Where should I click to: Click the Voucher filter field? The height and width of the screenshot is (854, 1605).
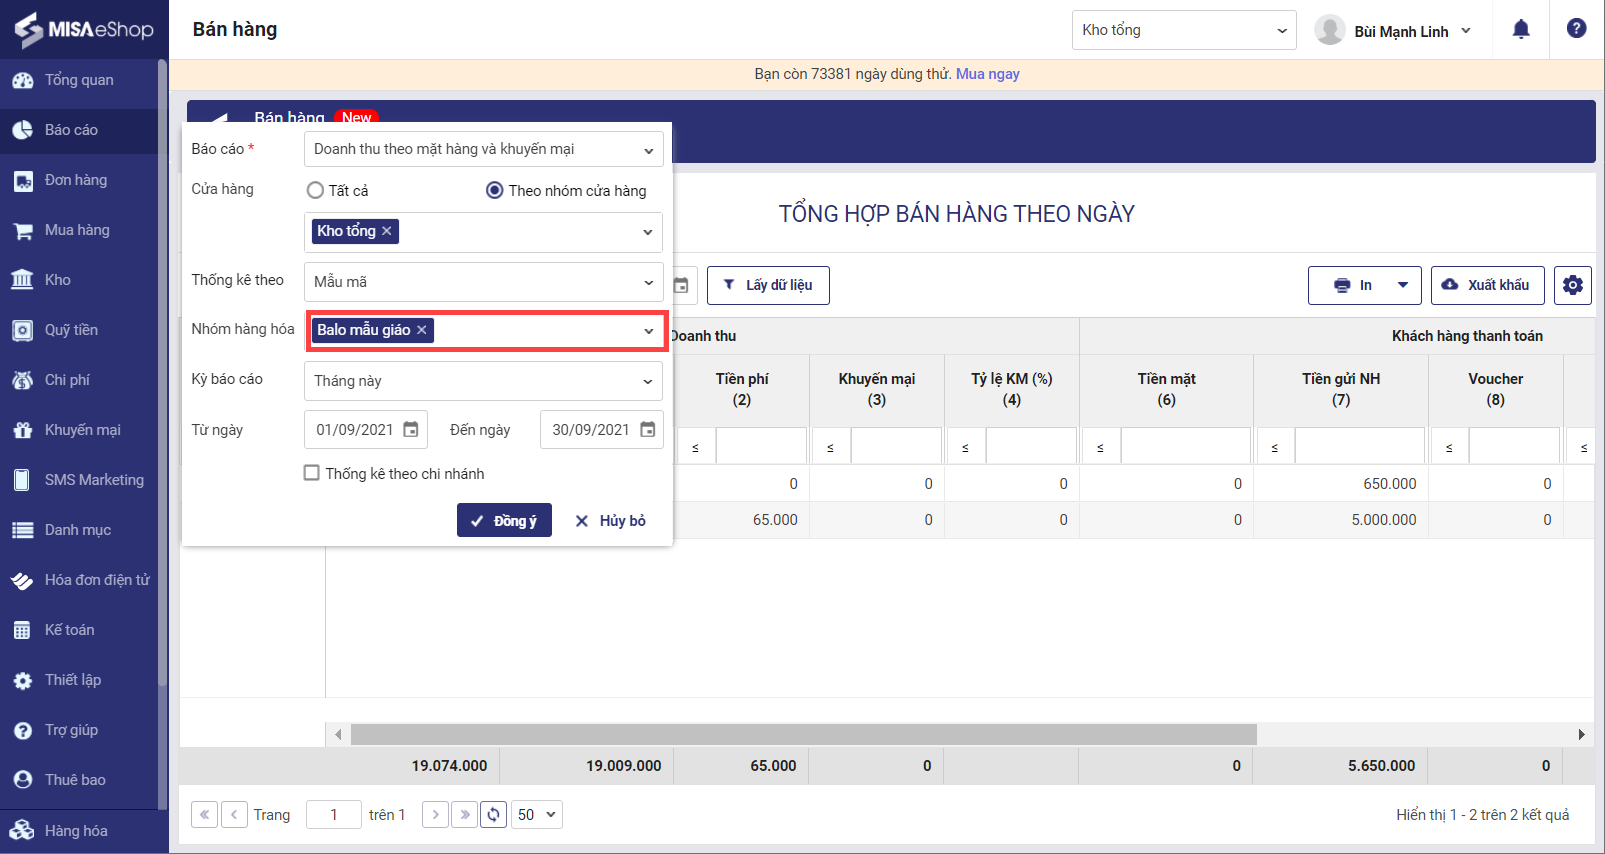click(x=1514, y=446)
